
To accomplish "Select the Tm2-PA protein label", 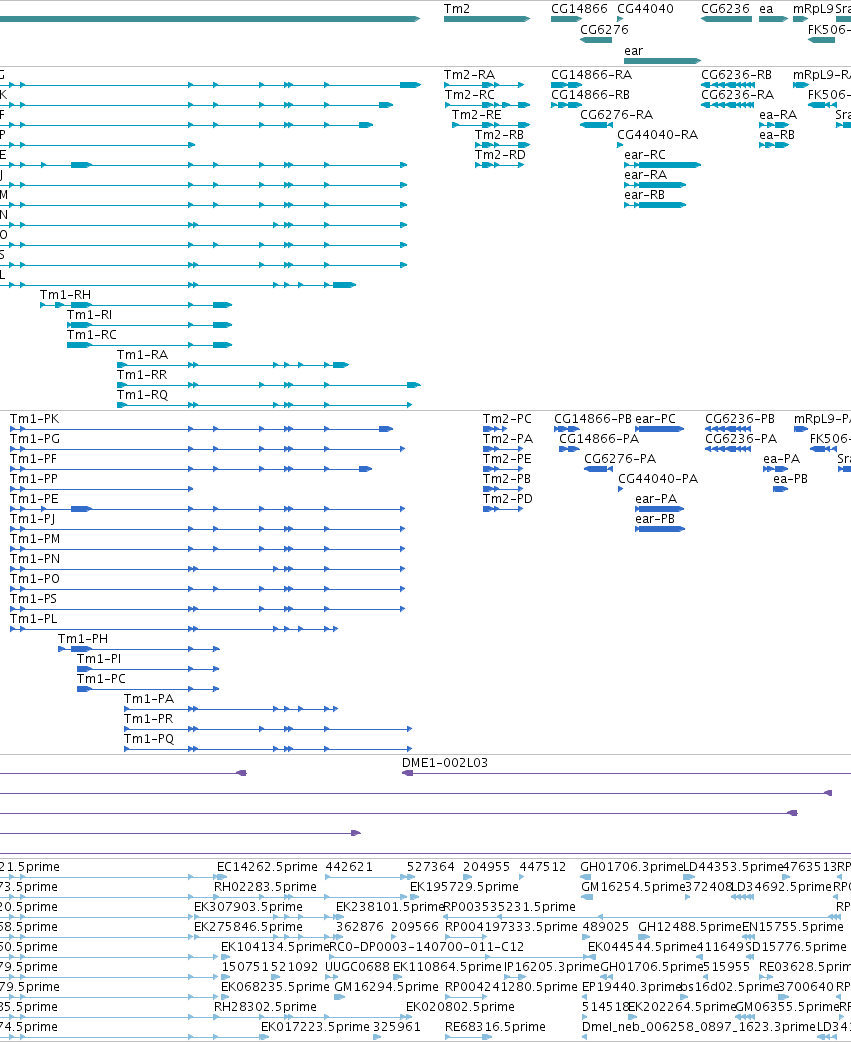I will click(508, 439).
